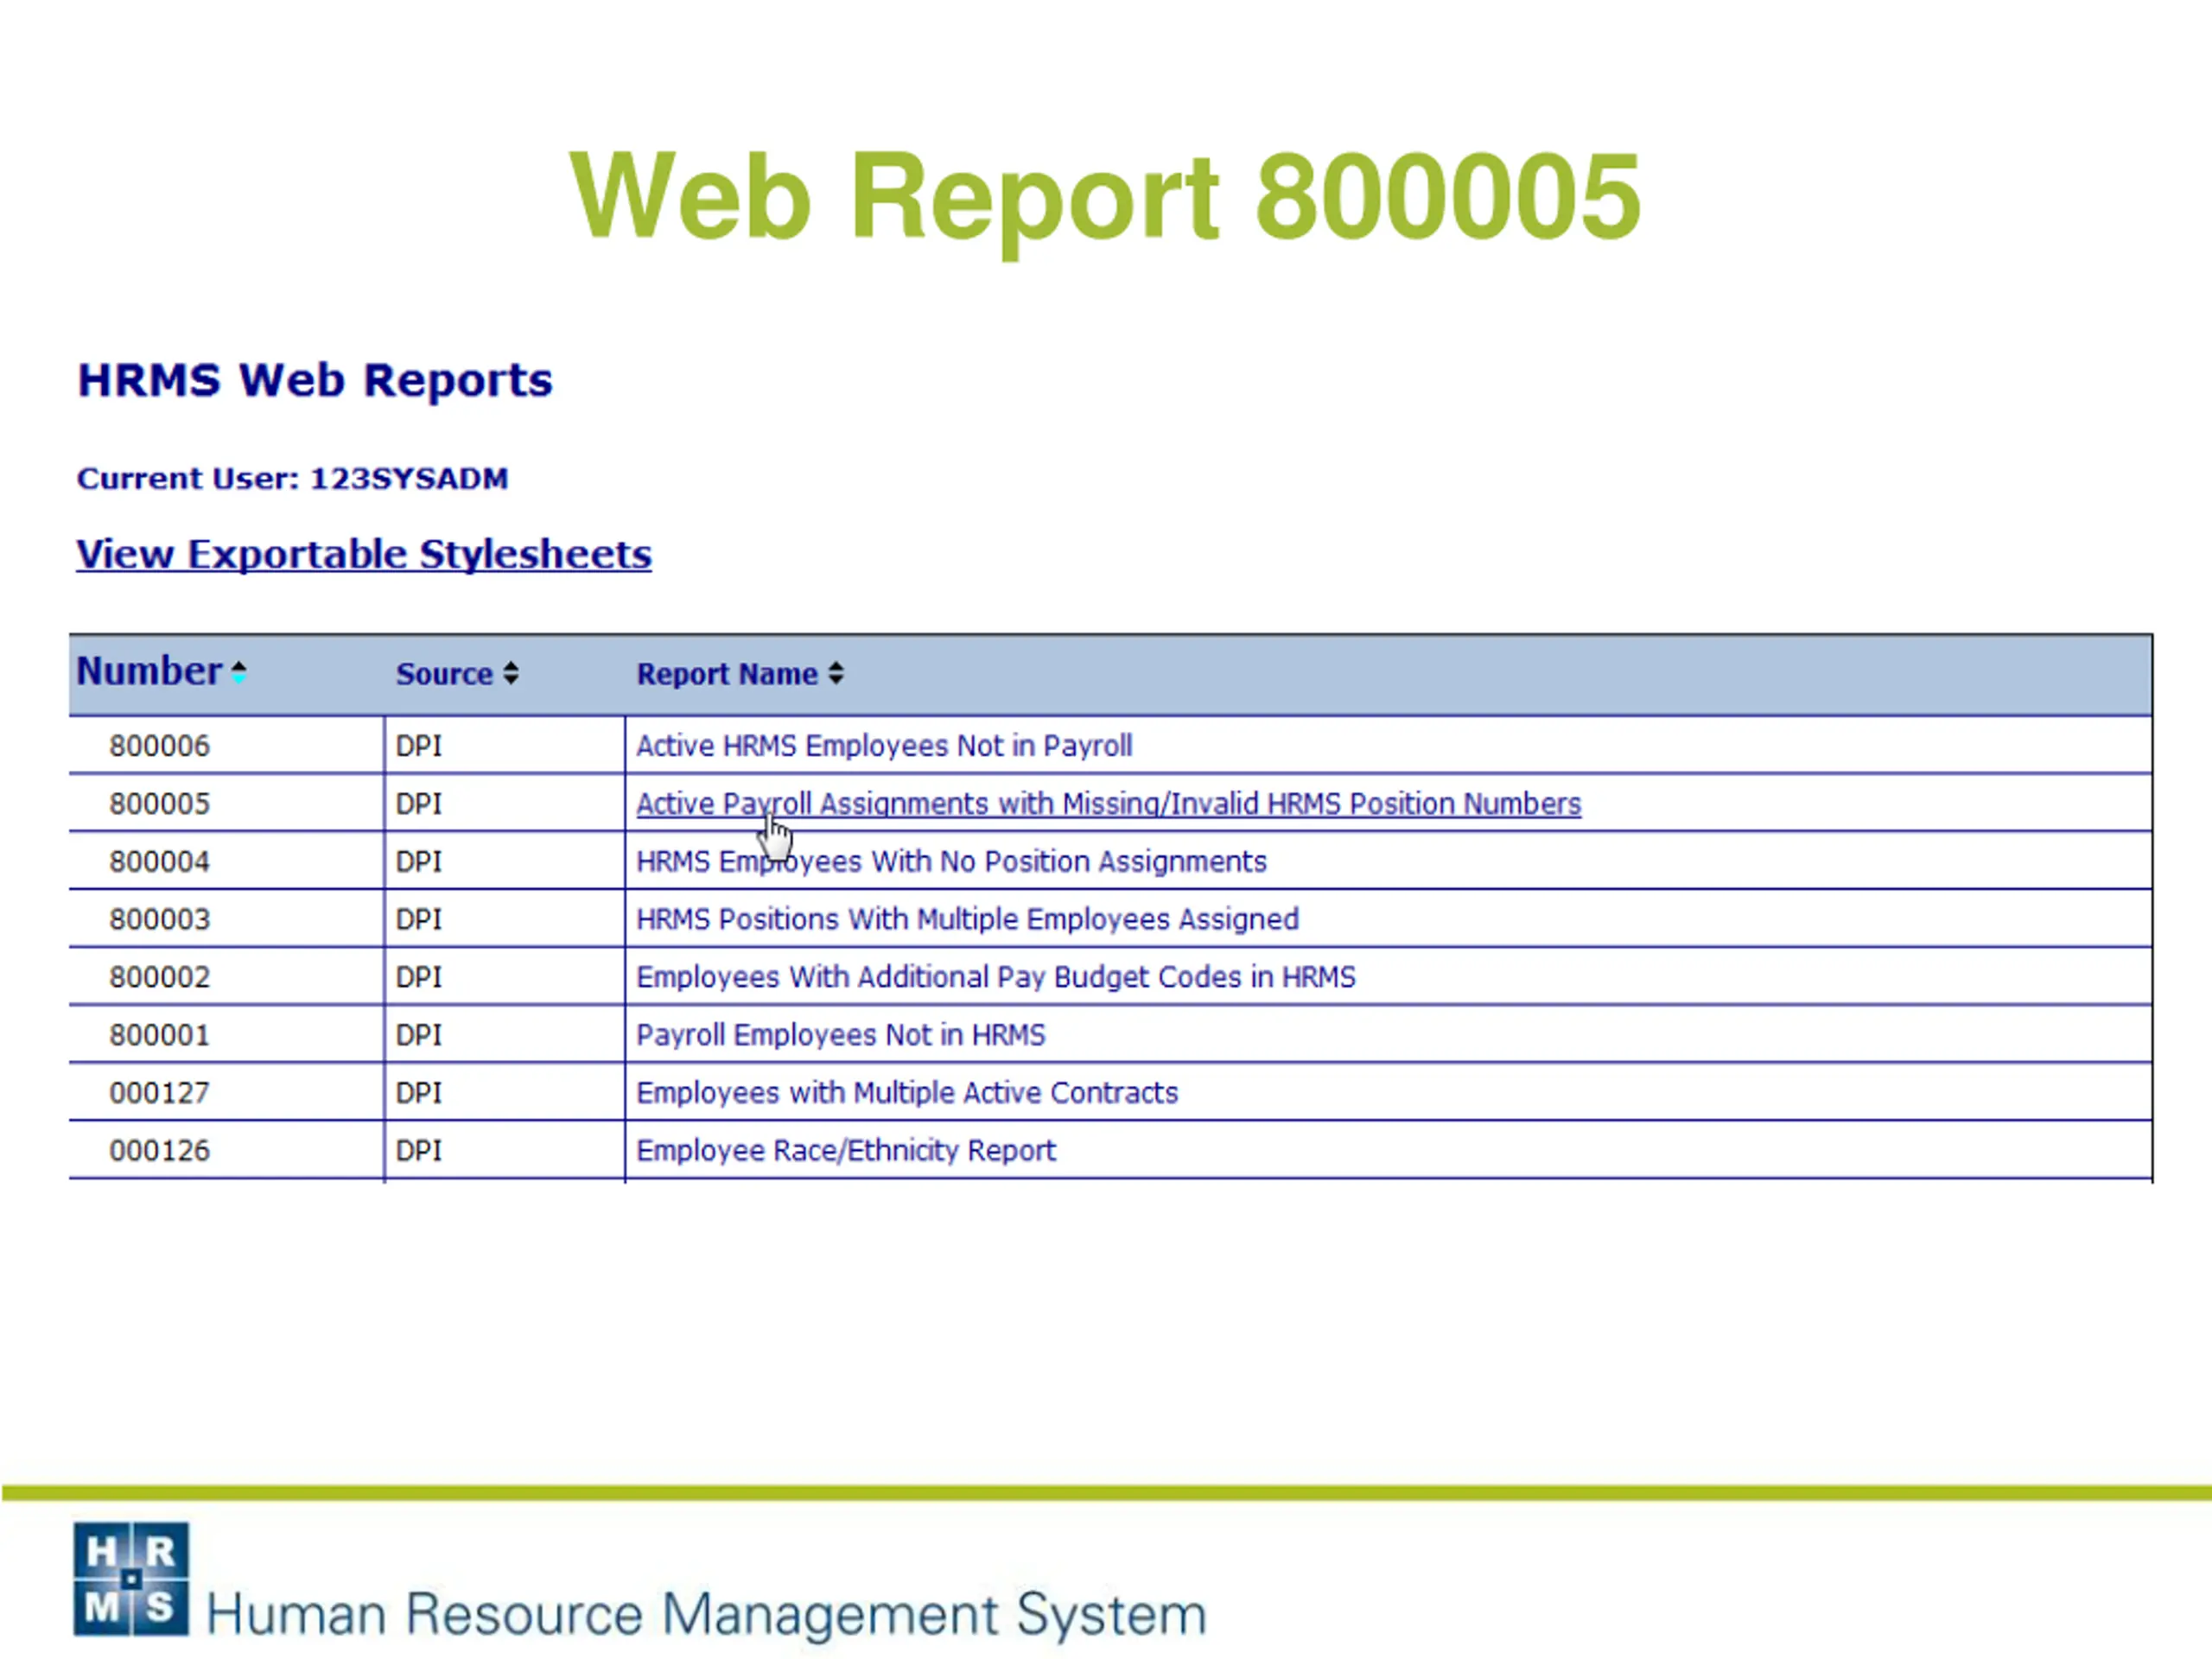This screenshot has width=2212, height=1659.
Task: Click Human Resource Management System footer text
Action: coord(706,1614)
